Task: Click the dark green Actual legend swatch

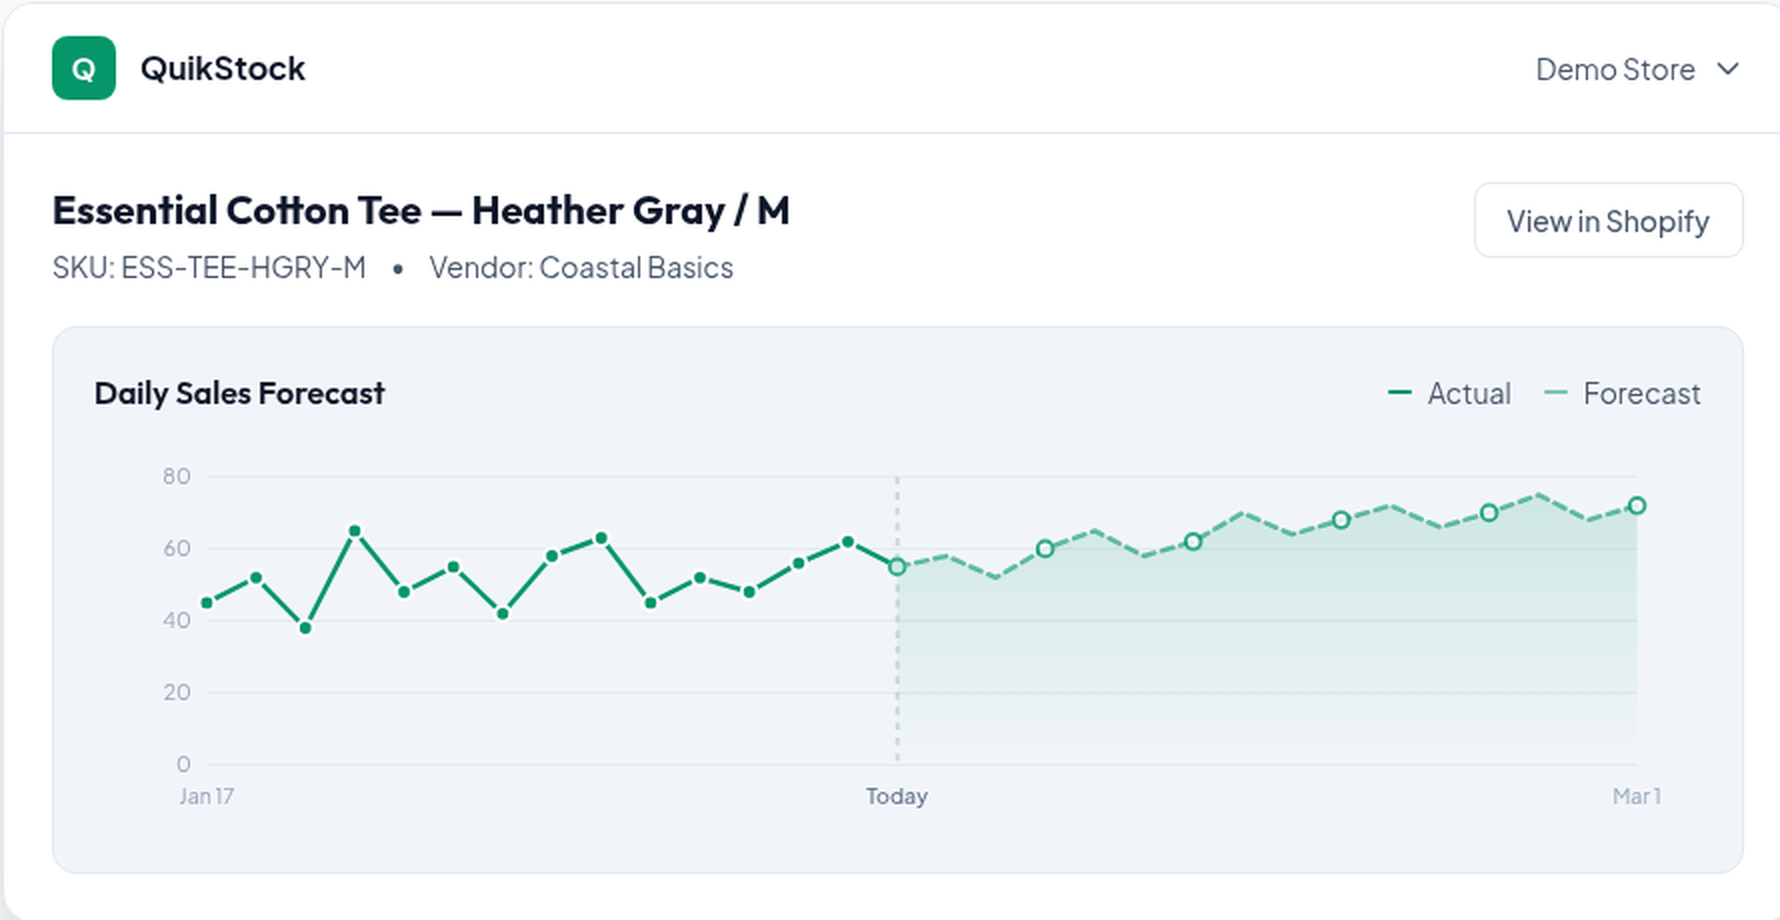Action: [1400, 393]
